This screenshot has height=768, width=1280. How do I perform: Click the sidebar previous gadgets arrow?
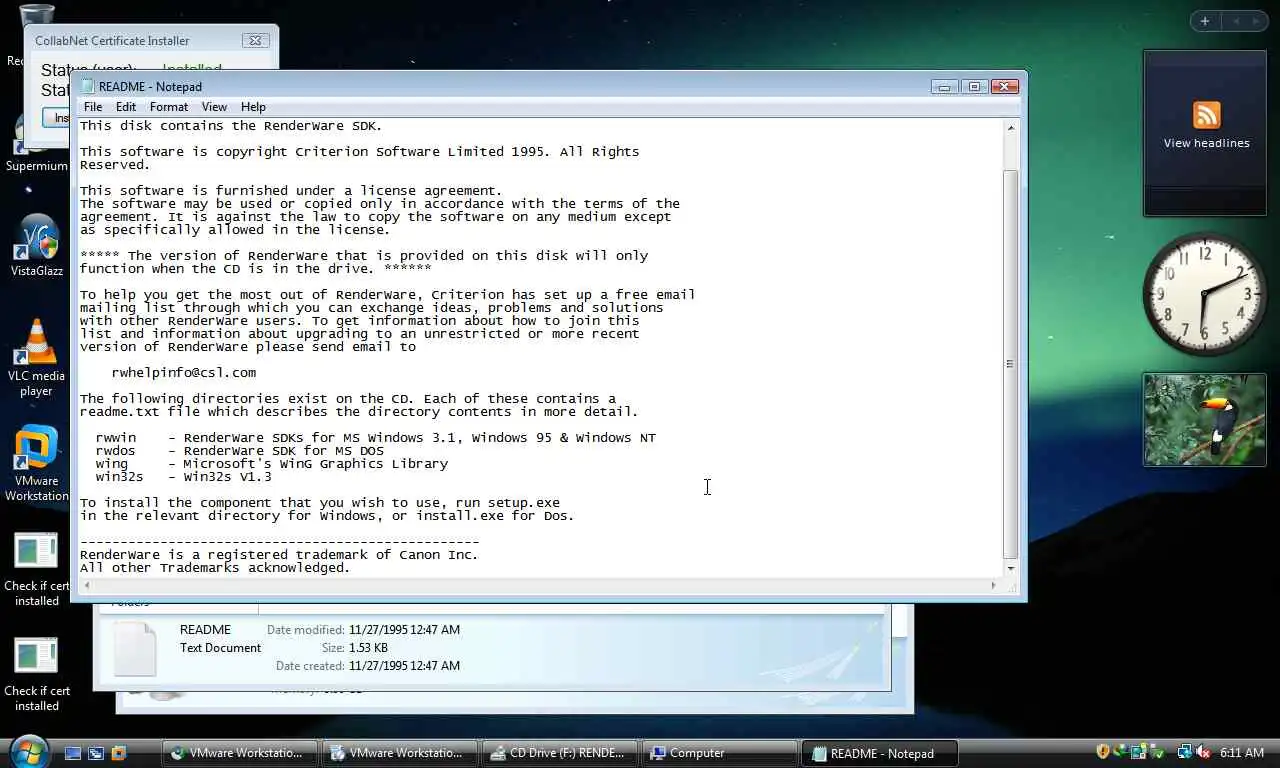1234,21
